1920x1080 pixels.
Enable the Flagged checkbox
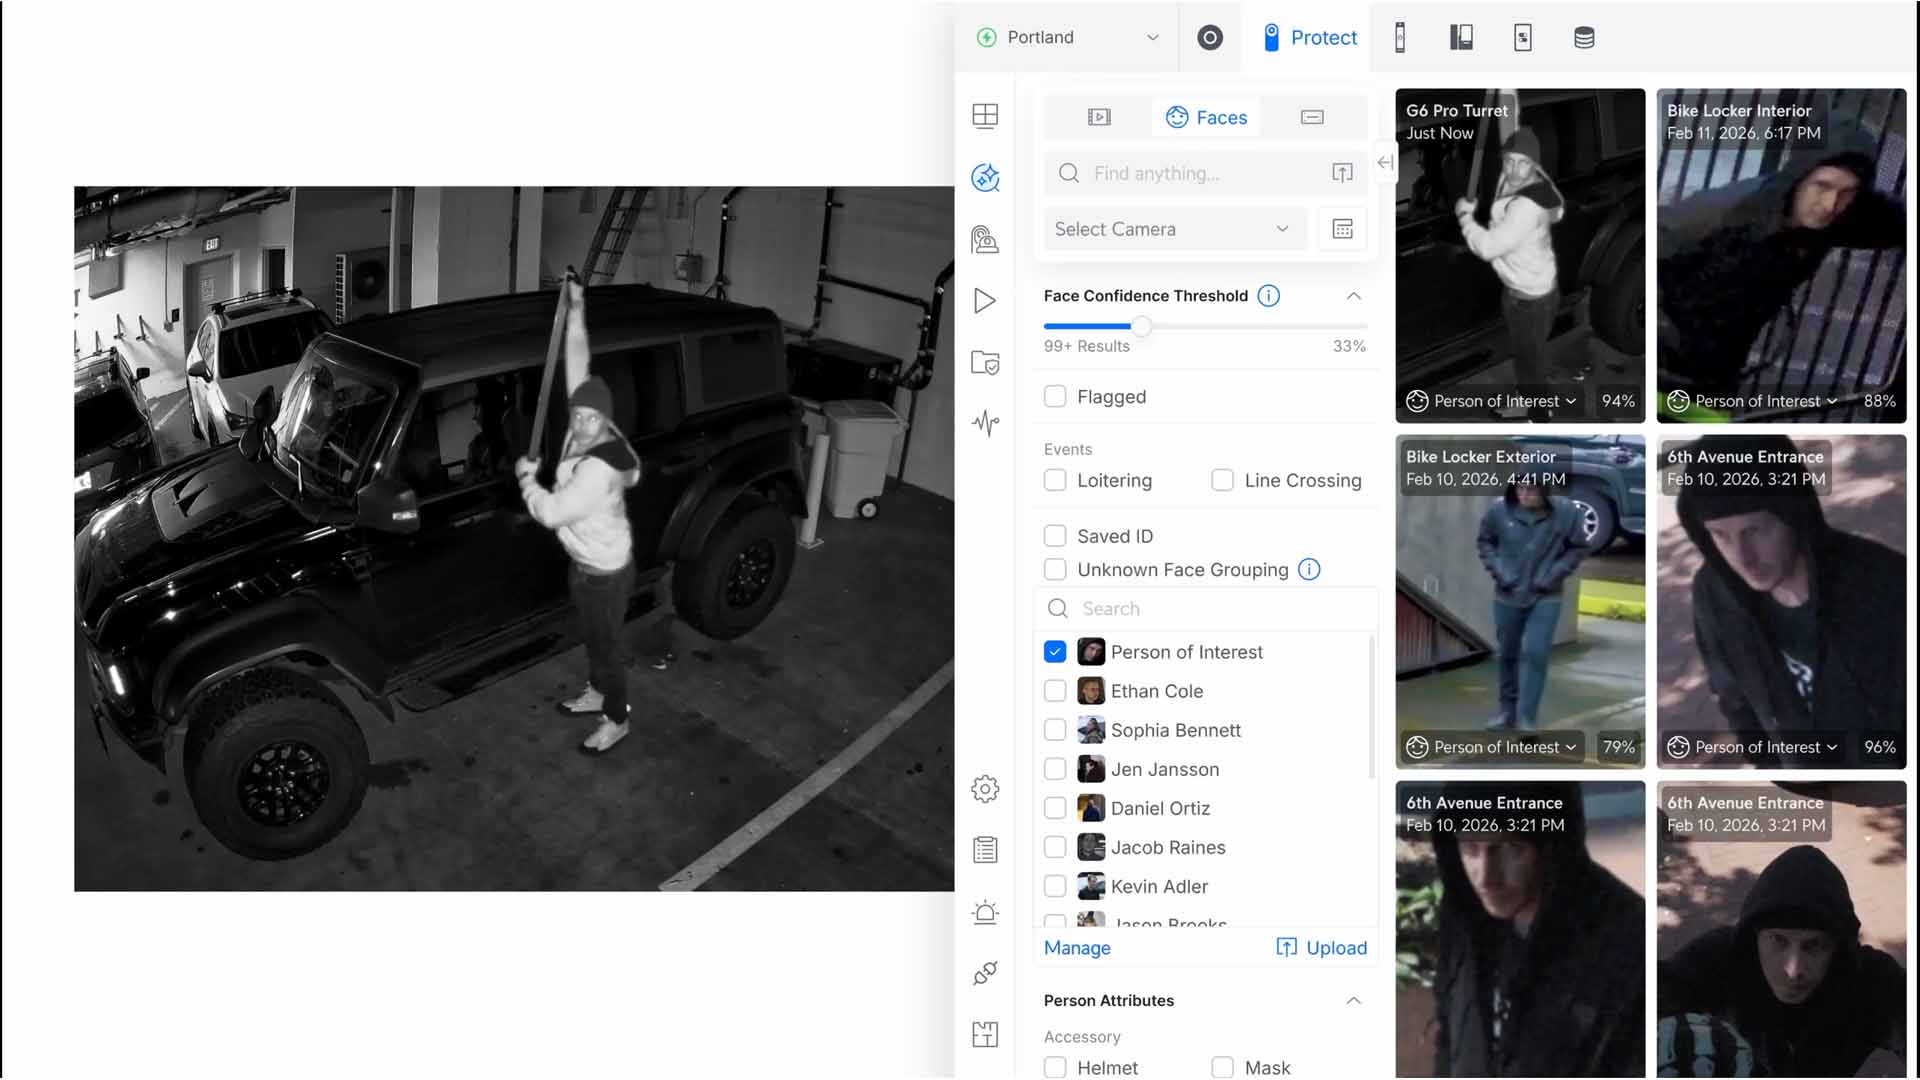[1055, 397]
